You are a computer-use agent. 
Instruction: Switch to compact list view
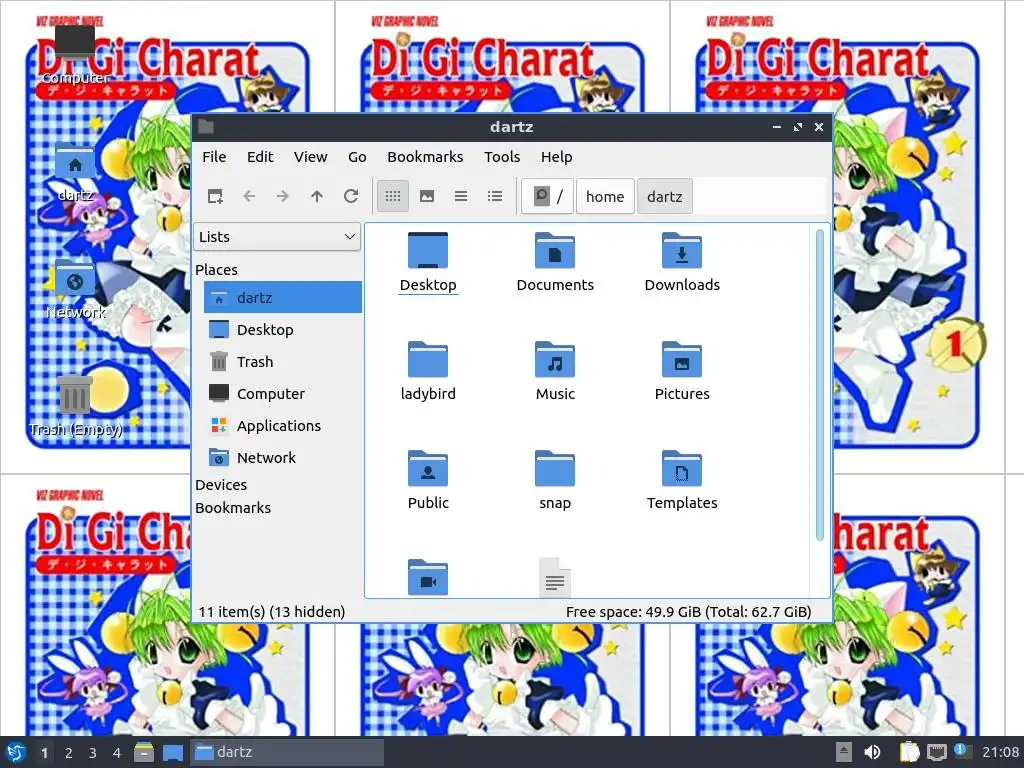(461, 196)
